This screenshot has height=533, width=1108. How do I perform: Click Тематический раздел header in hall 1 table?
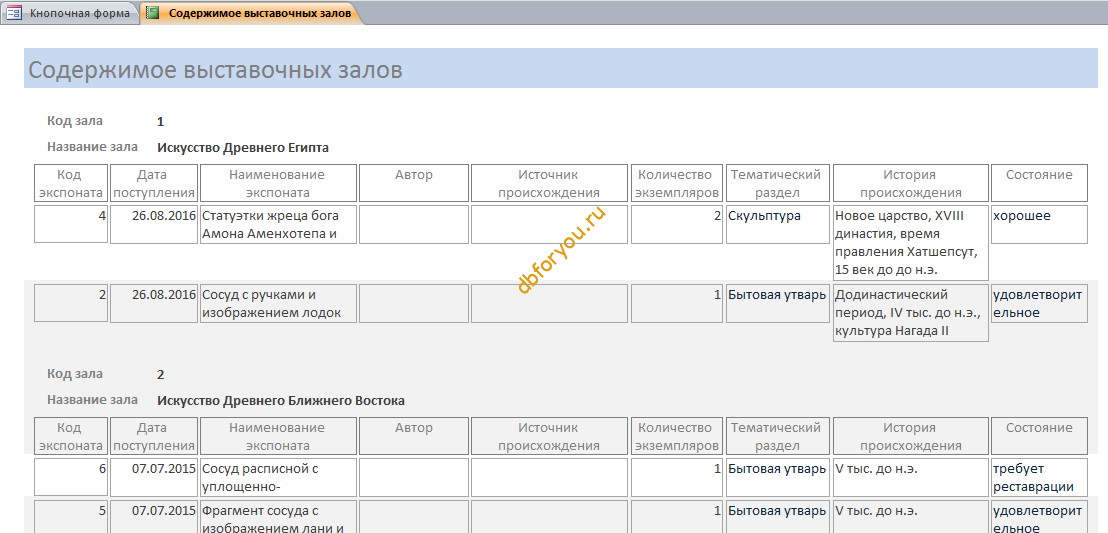(778, 183)
